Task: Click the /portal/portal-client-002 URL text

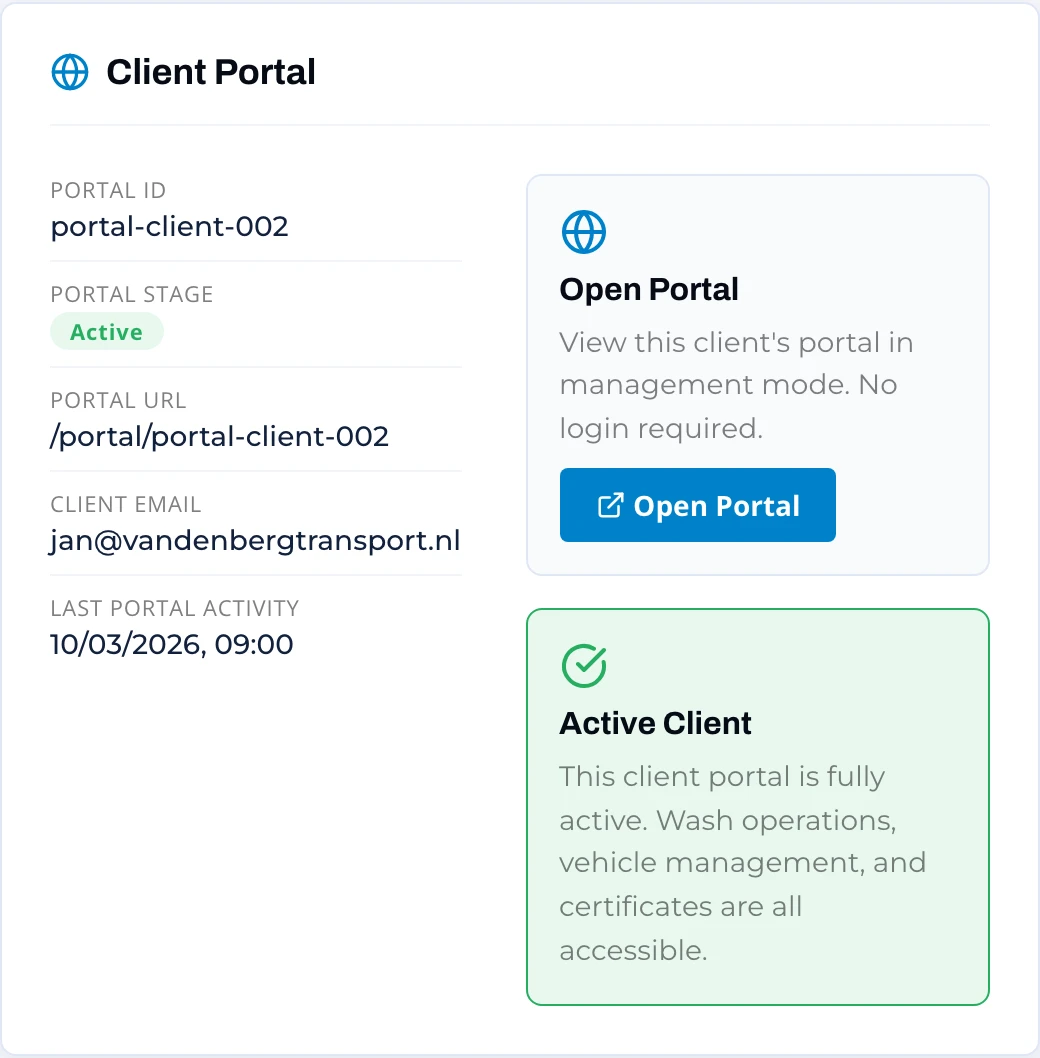Action: click(x=219, y=437)
